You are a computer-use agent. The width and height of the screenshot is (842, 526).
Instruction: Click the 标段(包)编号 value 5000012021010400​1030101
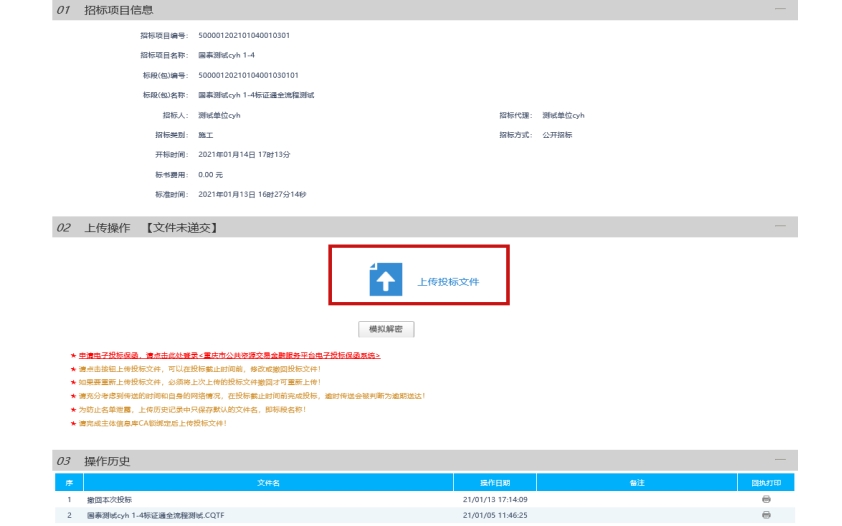pyautogui.click(x=248, y=75)
